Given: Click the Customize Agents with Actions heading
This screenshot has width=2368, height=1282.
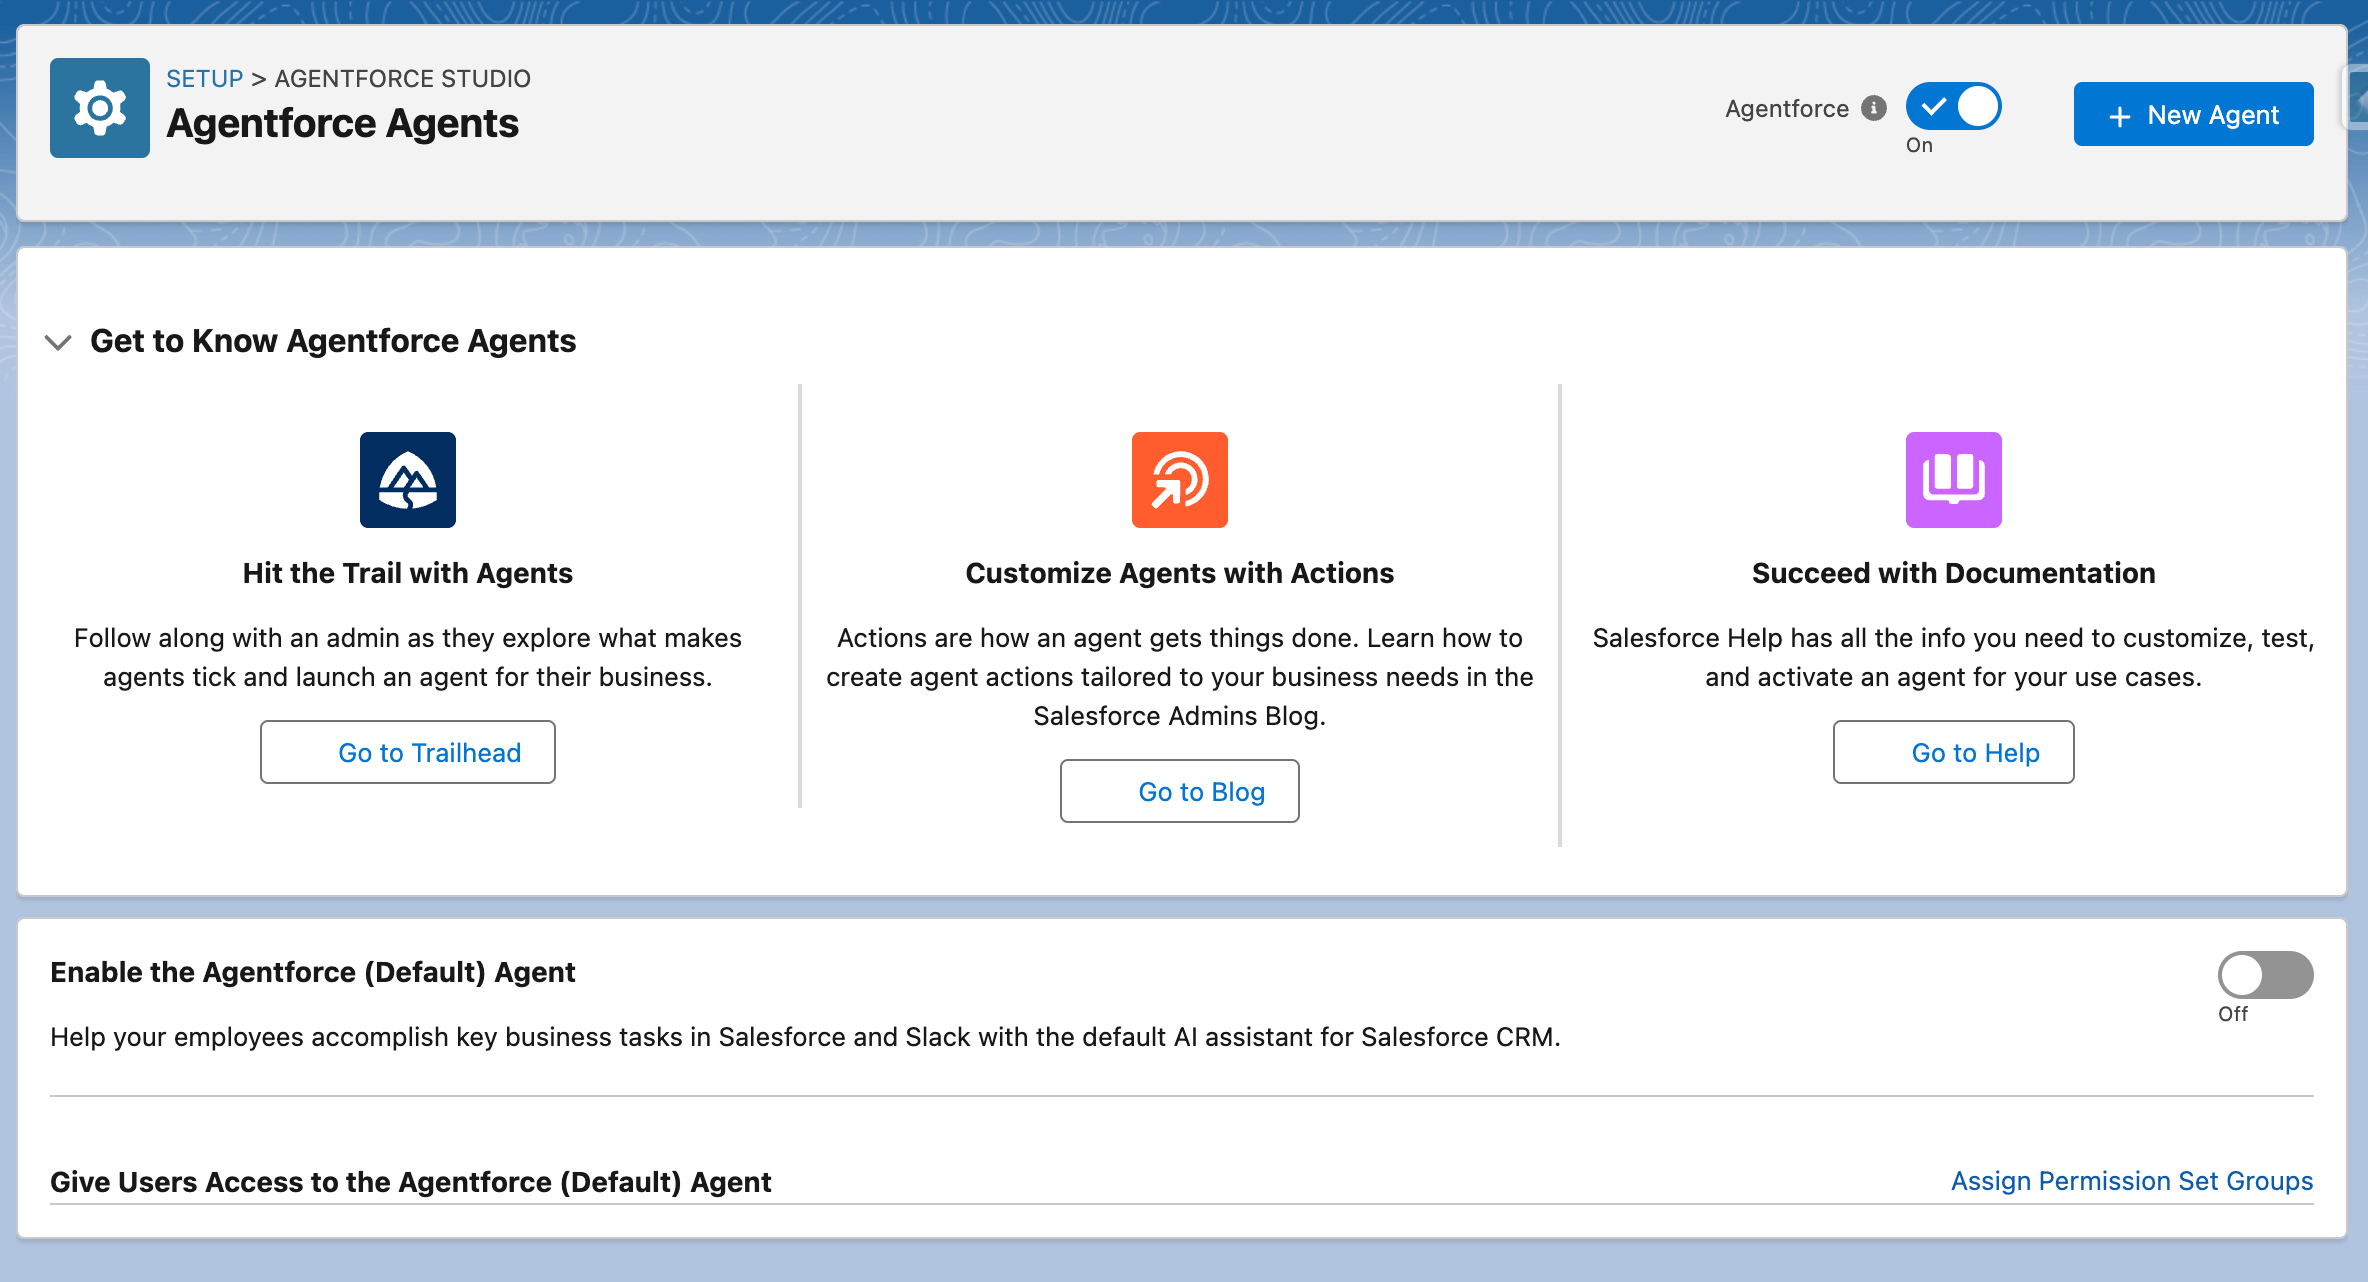Looking at the screenshot, I should coord(1180,573).
